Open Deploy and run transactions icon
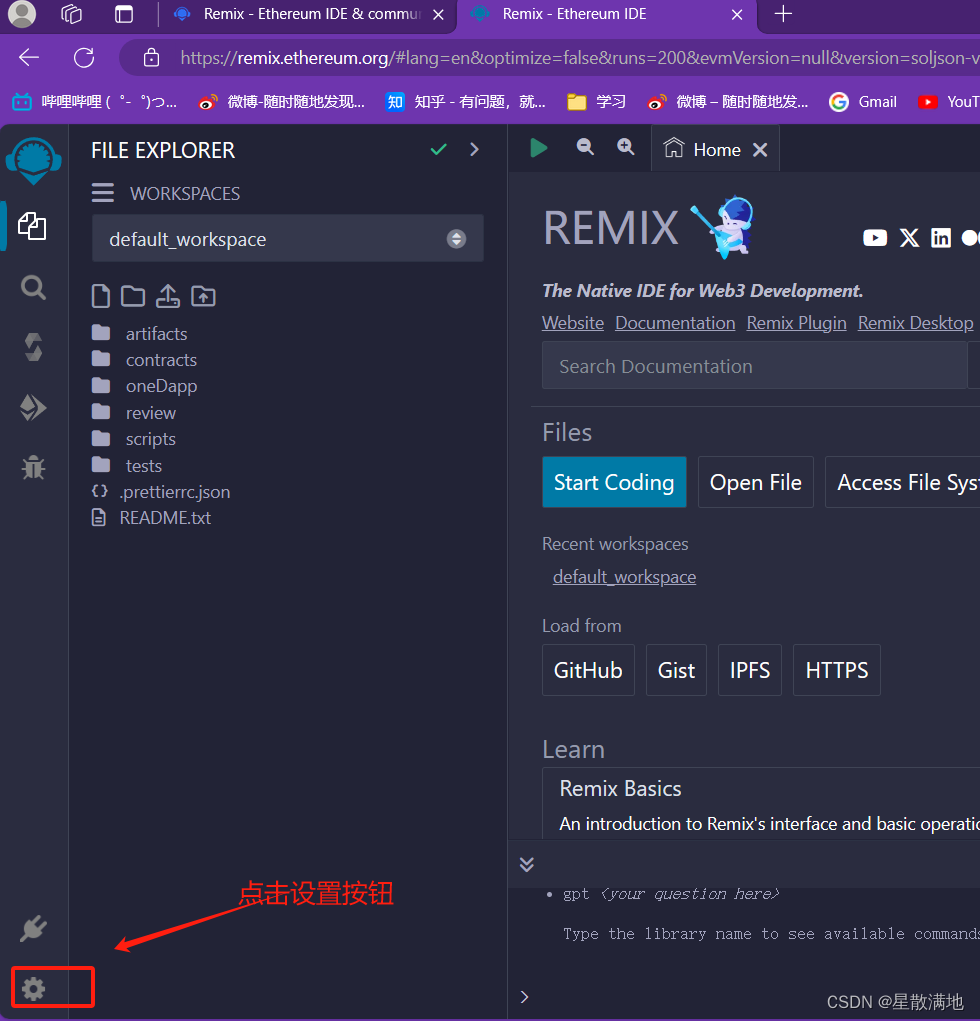This screenshot has height=1021, width=980. point(33,408)
